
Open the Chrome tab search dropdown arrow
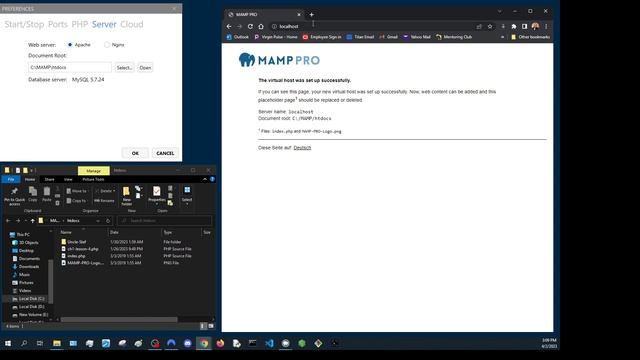click(x=500, y=11)
